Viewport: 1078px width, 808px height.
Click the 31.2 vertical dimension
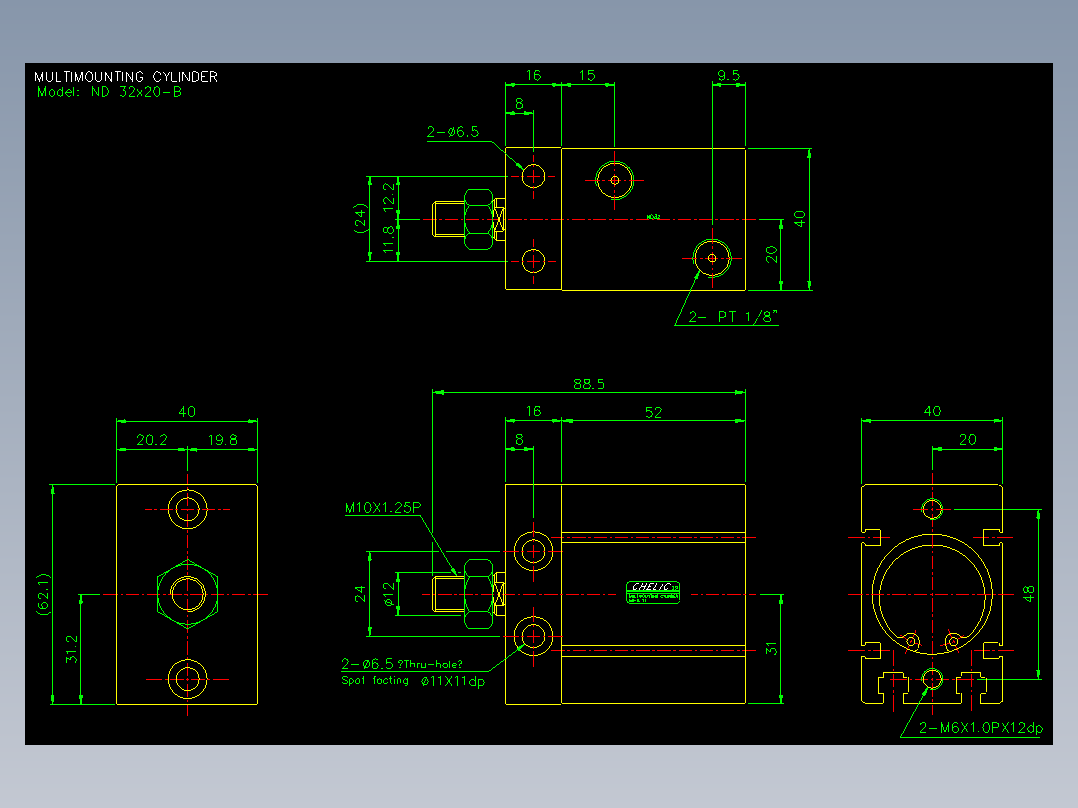(72, 649)
